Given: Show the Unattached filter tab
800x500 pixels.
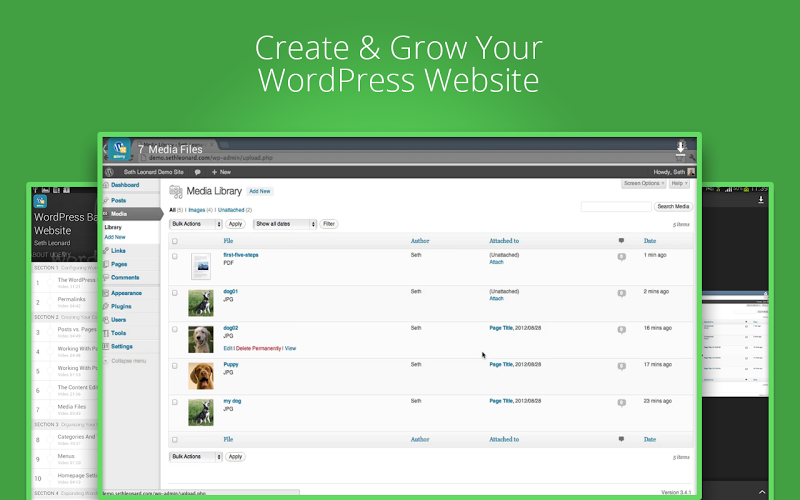Looking at the screenshot, I should click(231, 210).
